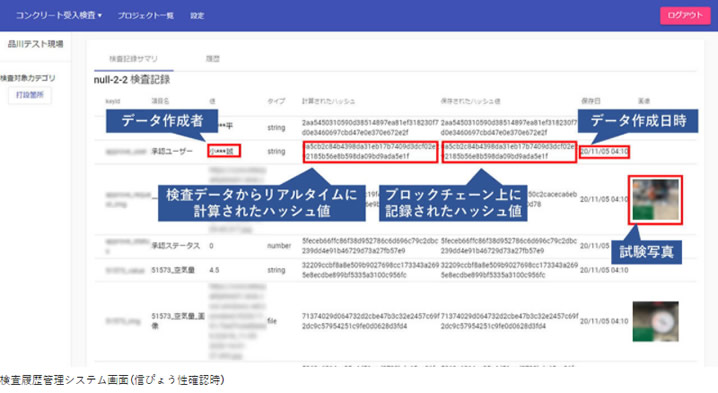Switch to the 検査記録サマリ tab
718x393 pixels.
tap(133, 59)
